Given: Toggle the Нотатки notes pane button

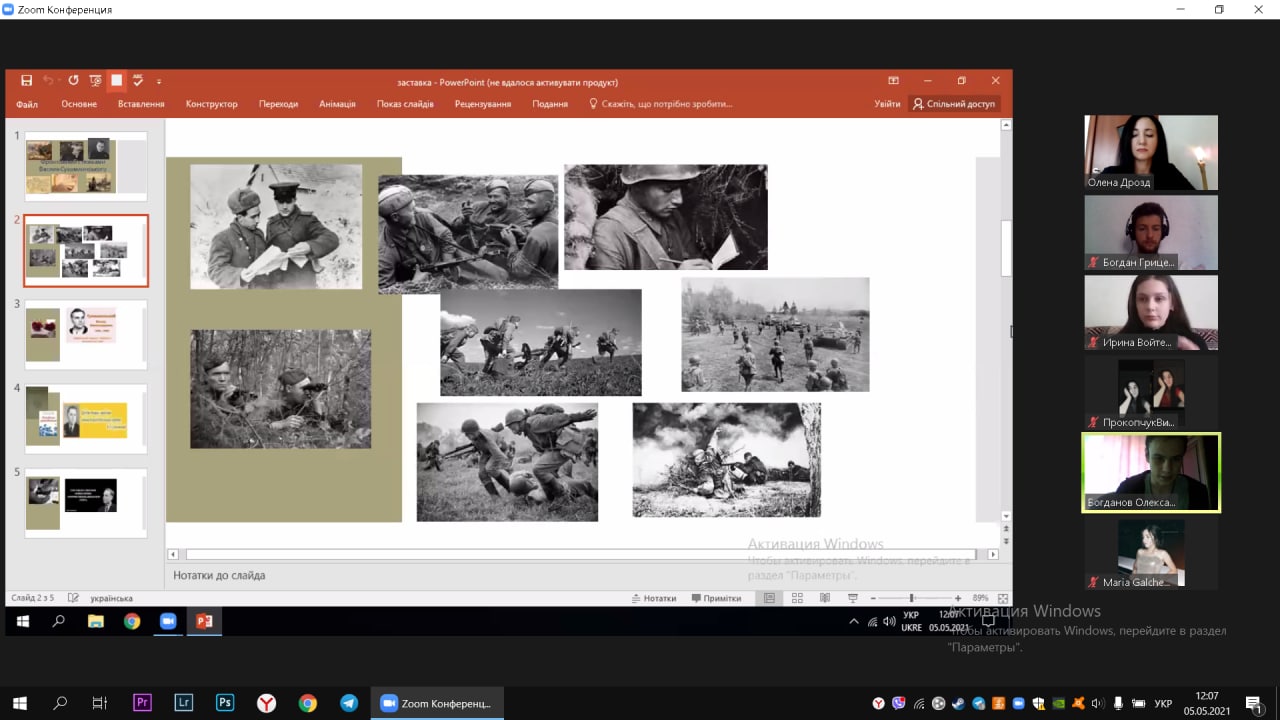Looking at the screenshot, I should [x=654, y=598].
